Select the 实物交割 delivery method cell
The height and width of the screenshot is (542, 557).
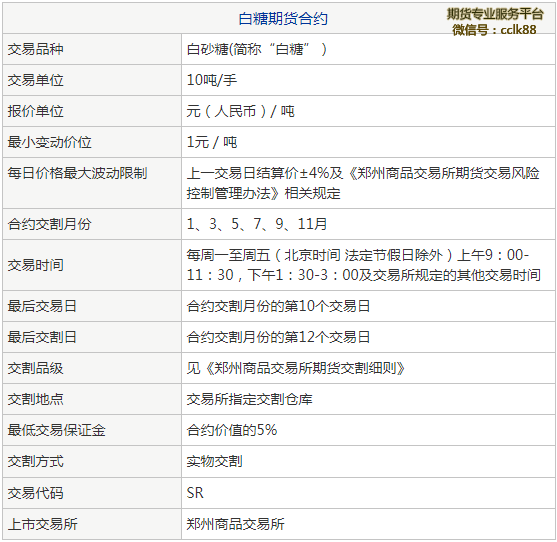pos(215,461)
